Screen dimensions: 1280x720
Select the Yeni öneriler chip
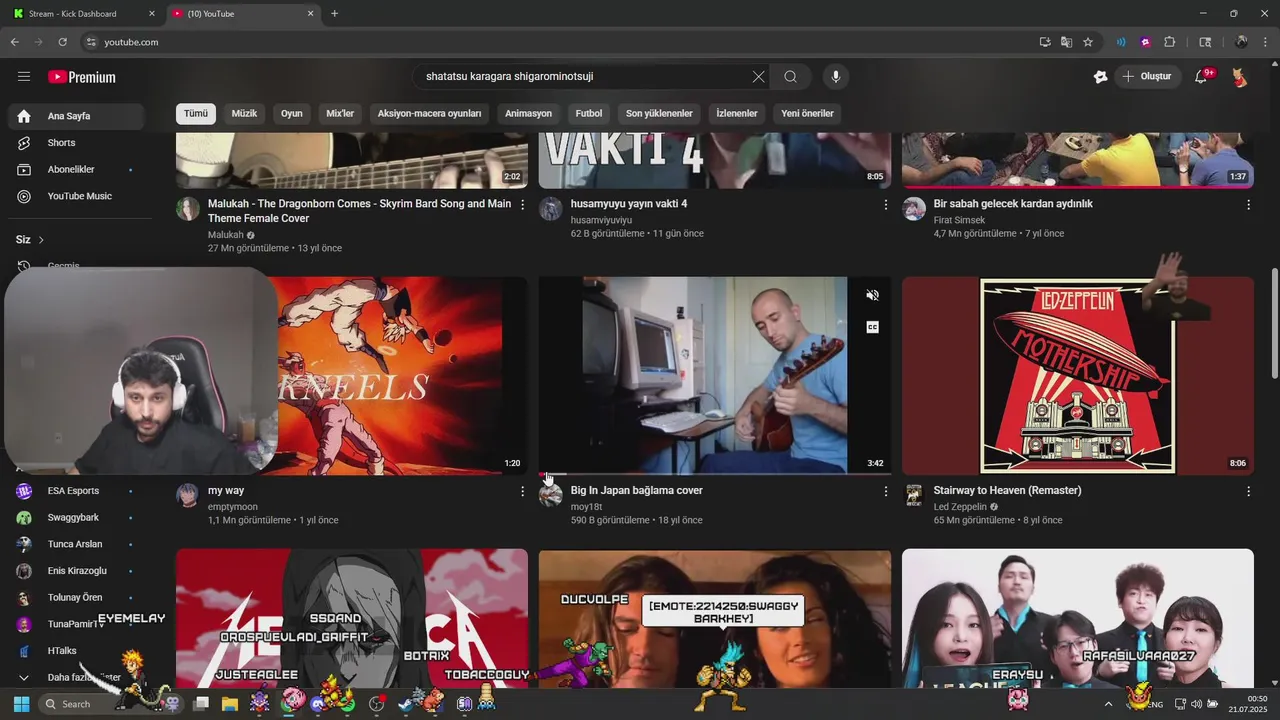pyautogui.click(x=807, y=113)
